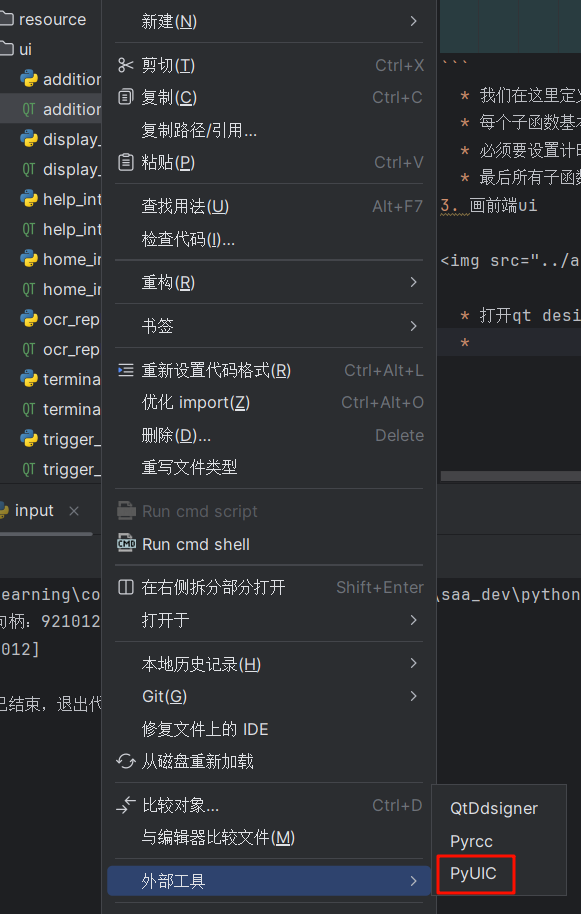Expand the Git(G) submenu arrow

tap(413, 695)
